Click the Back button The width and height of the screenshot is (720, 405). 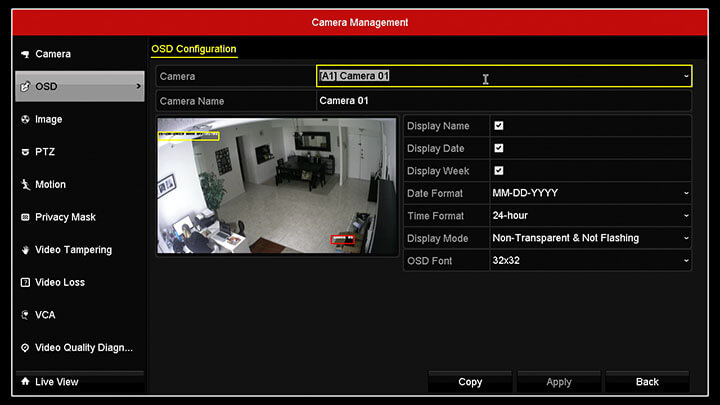[x=647, y=382]
